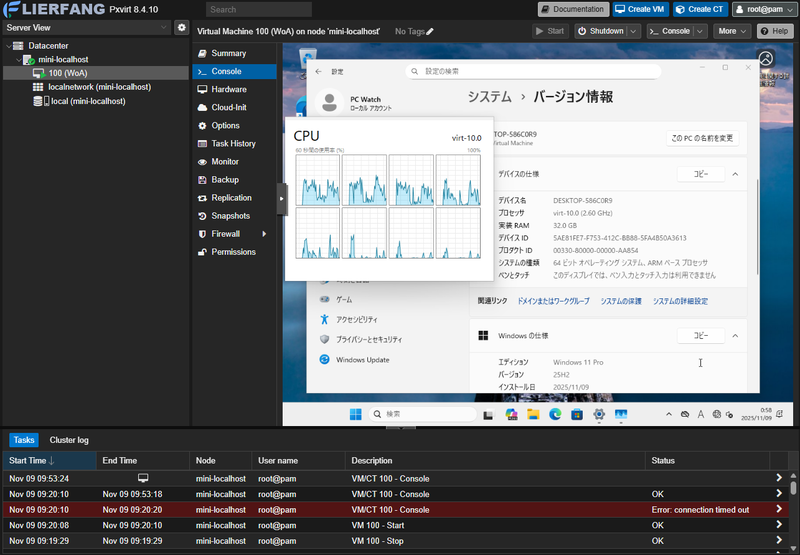Select the 100 (WoA) tree item
Viewport: 800px width, 555px height.
(x=95, y=73)
